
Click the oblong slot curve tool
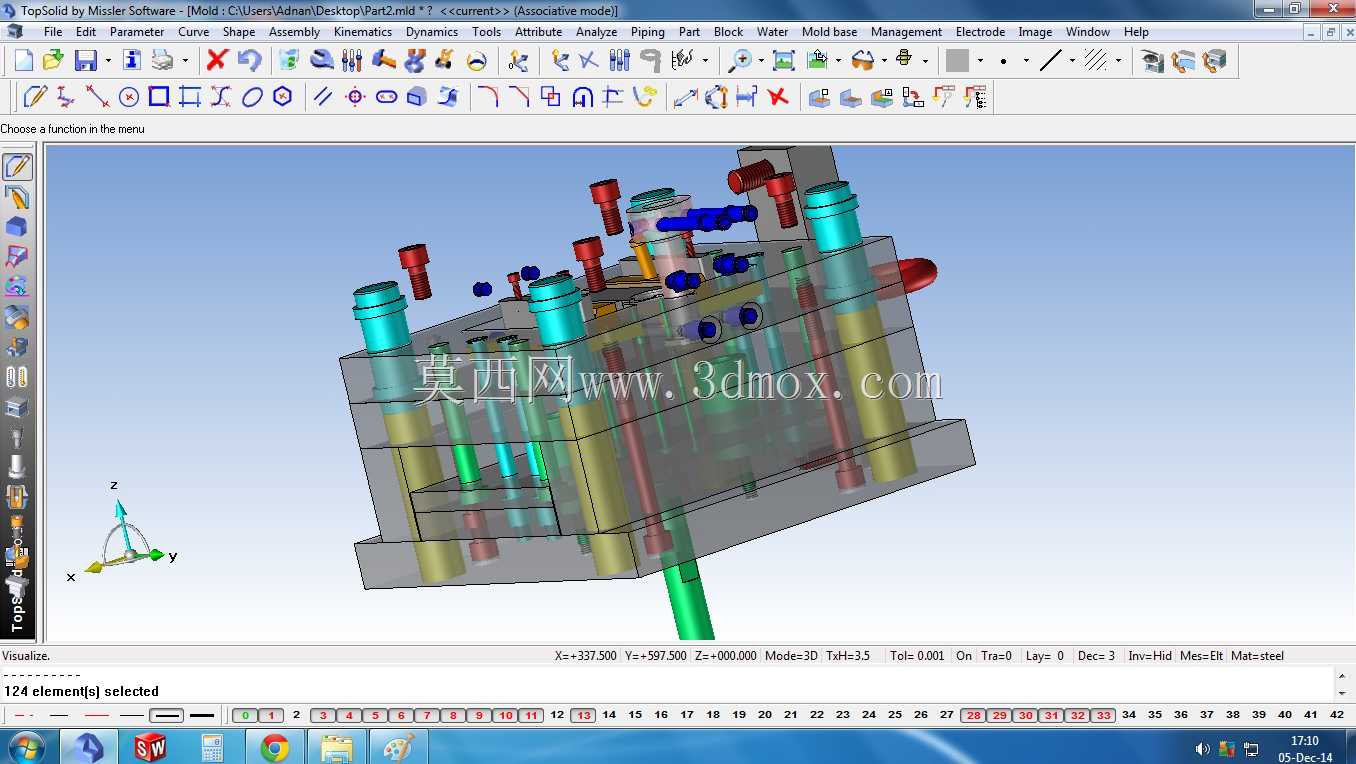pos(386,97)
